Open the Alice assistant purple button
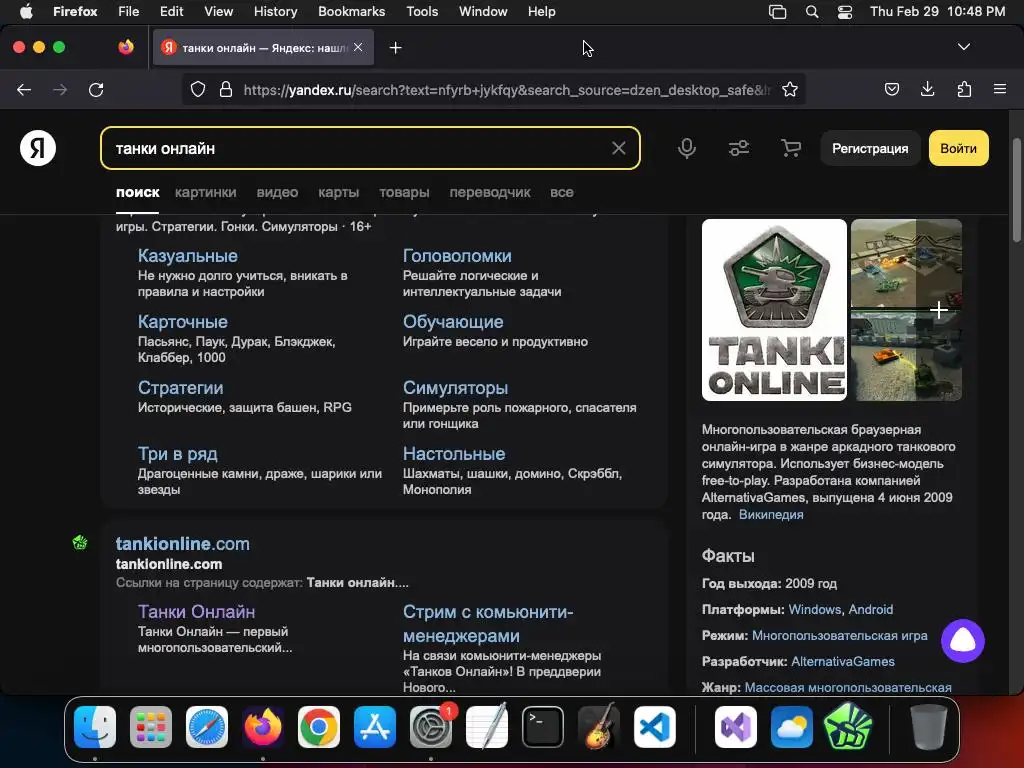The image size is (1024, 768). 963,641
